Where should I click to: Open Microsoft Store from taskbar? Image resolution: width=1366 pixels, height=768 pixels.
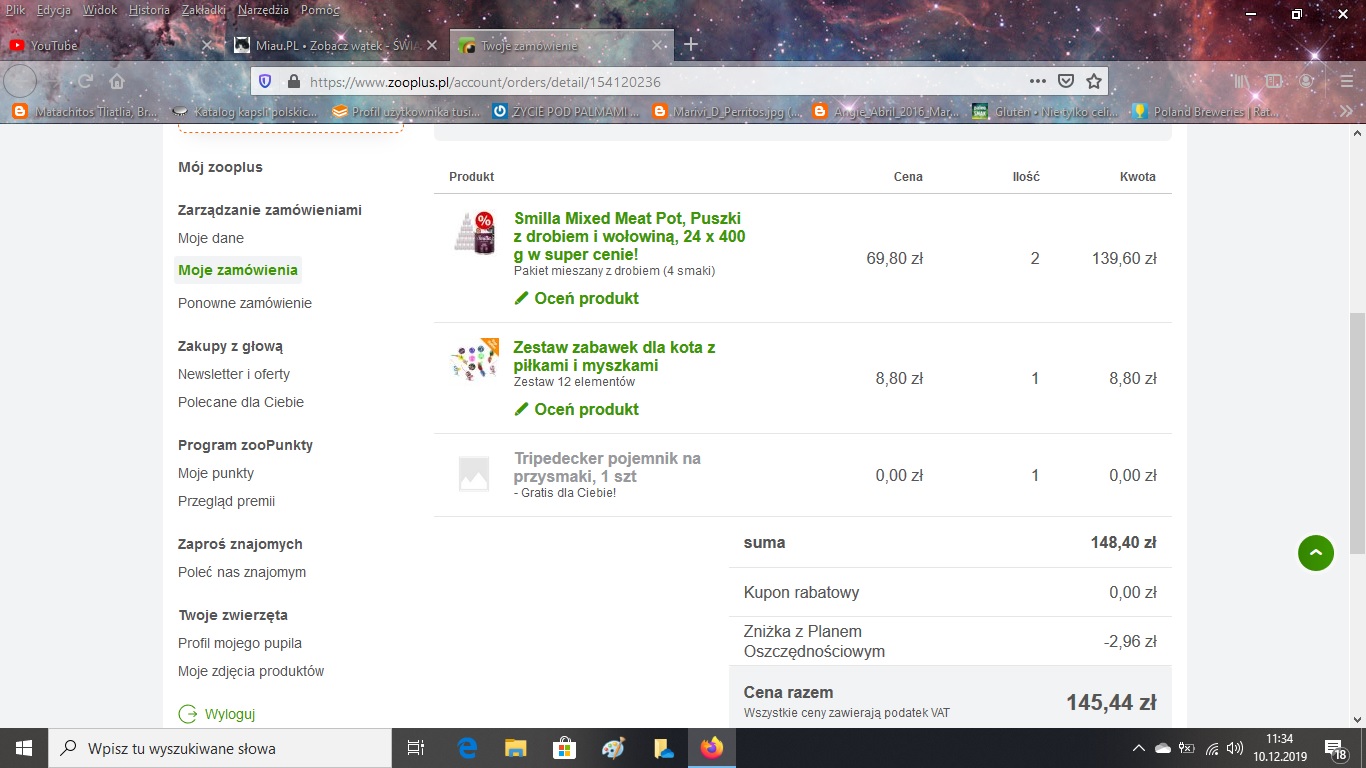565,748
